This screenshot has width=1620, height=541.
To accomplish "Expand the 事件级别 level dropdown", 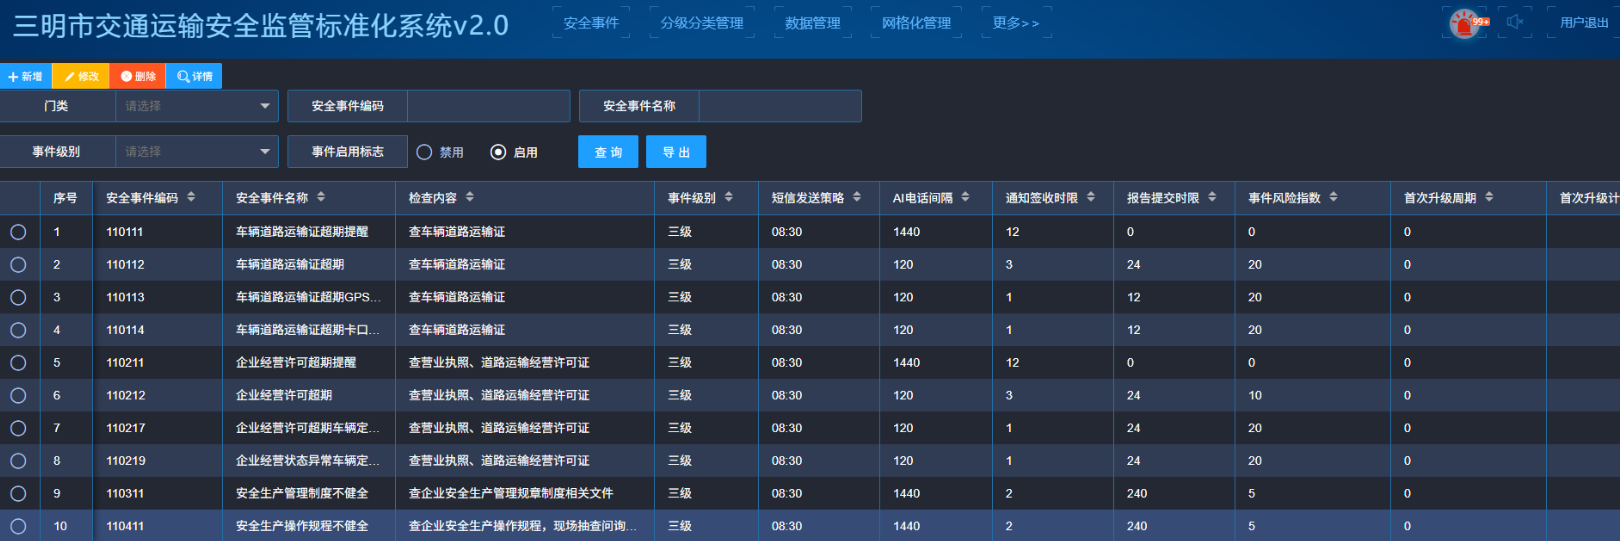I will pos(196,152).
